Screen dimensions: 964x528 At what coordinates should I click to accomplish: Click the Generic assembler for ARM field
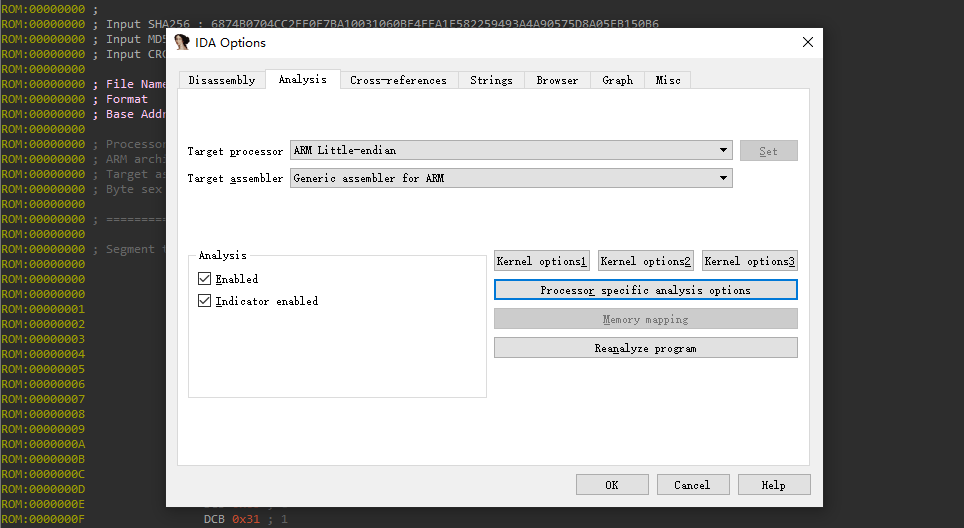[x=511, y=178]
